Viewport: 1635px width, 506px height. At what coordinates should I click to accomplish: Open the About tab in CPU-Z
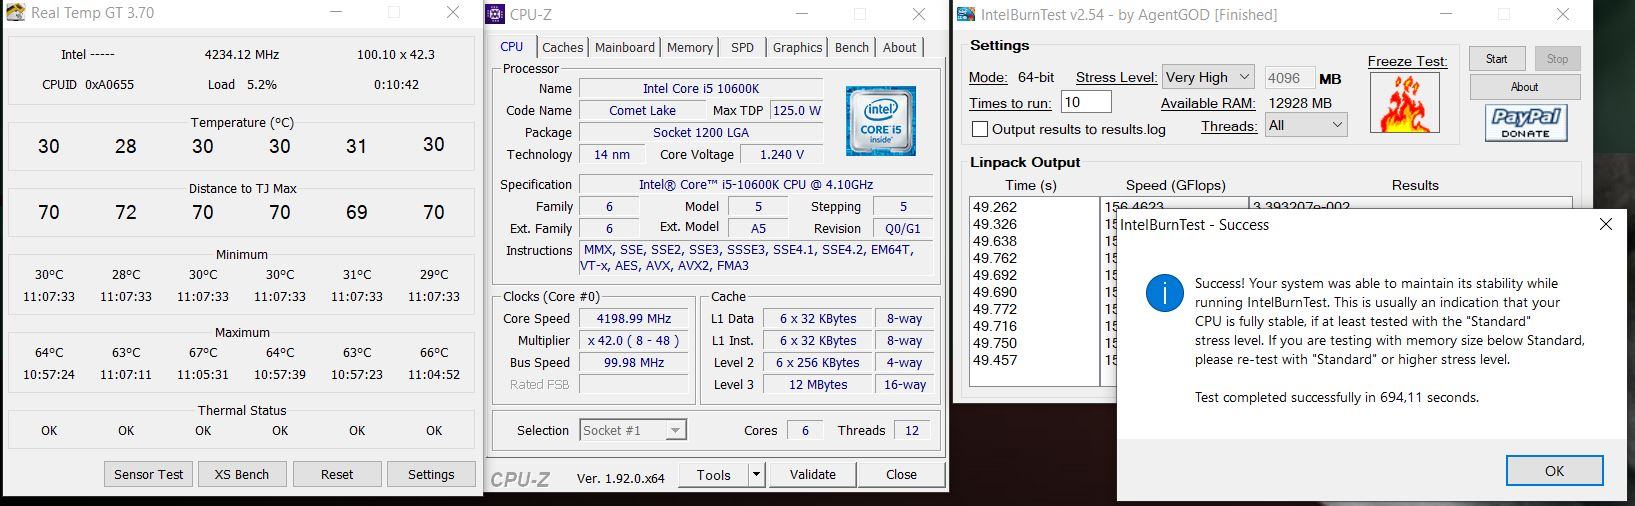[899, 47]
